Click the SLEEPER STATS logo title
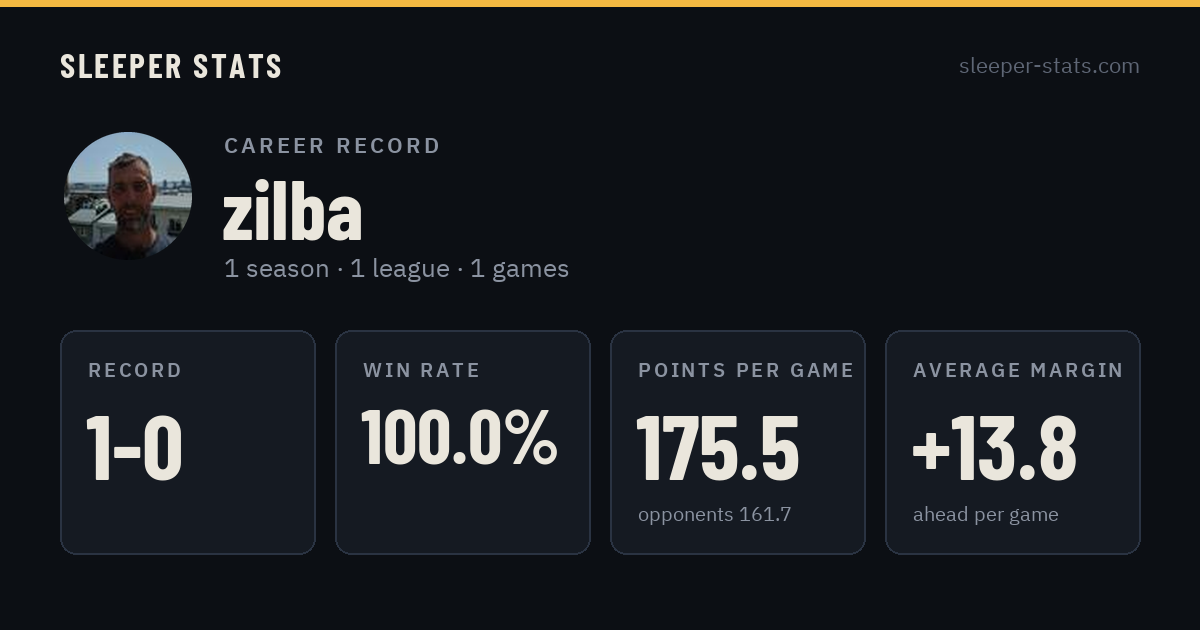Viewport: 1200px width, 630px height. tap(171, 67)
